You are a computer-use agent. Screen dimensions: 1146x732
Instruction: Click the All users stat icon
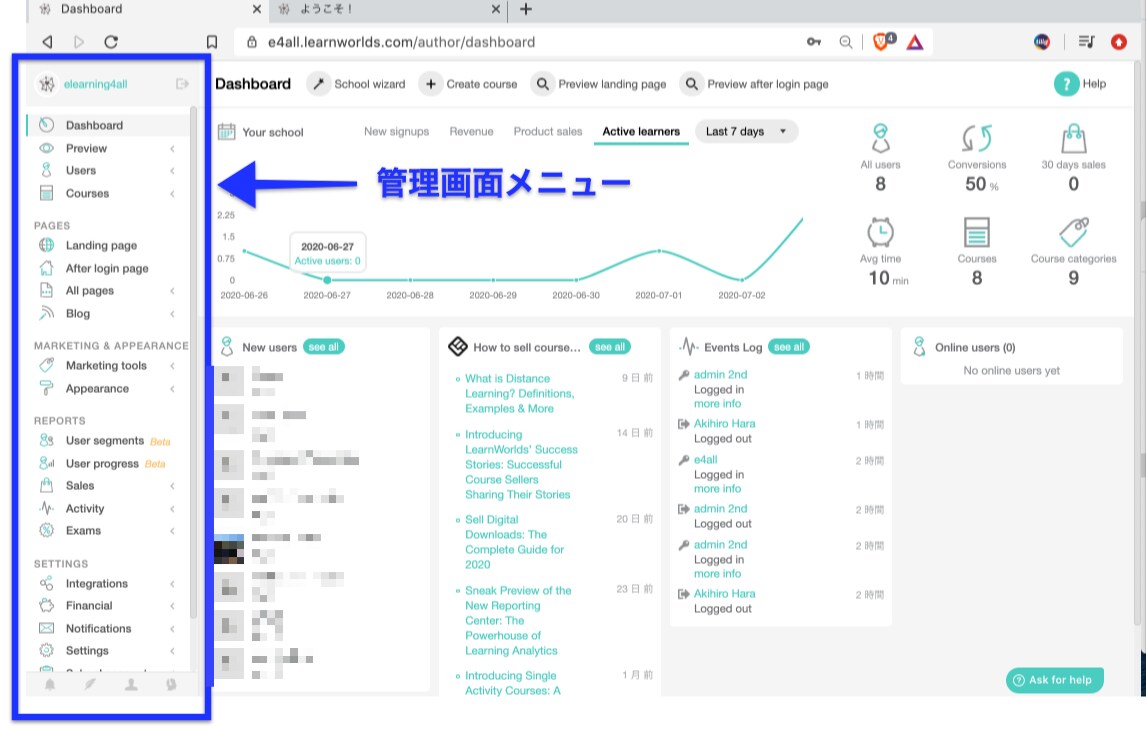[x=880, y=137]
